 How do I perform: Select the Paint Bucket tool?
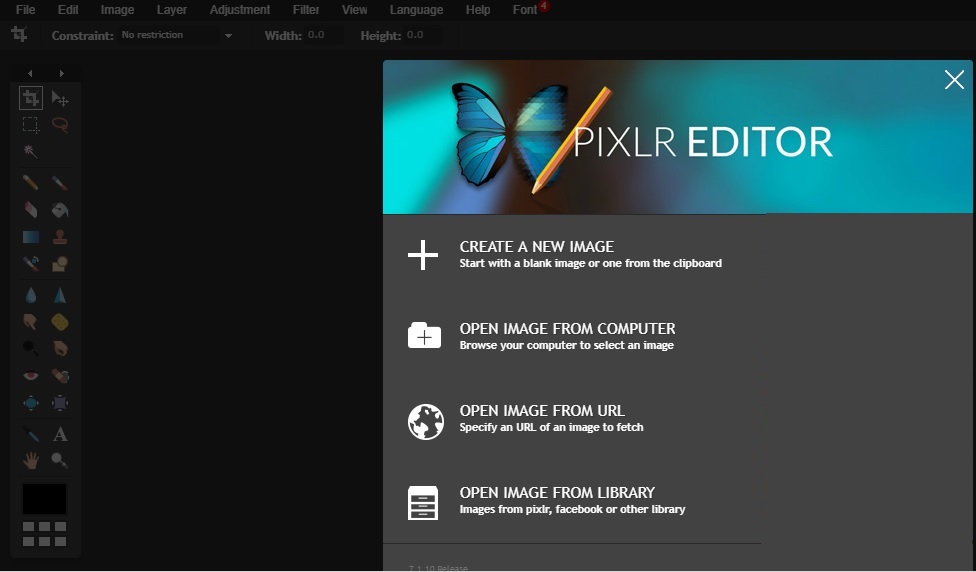coord(60,210)
